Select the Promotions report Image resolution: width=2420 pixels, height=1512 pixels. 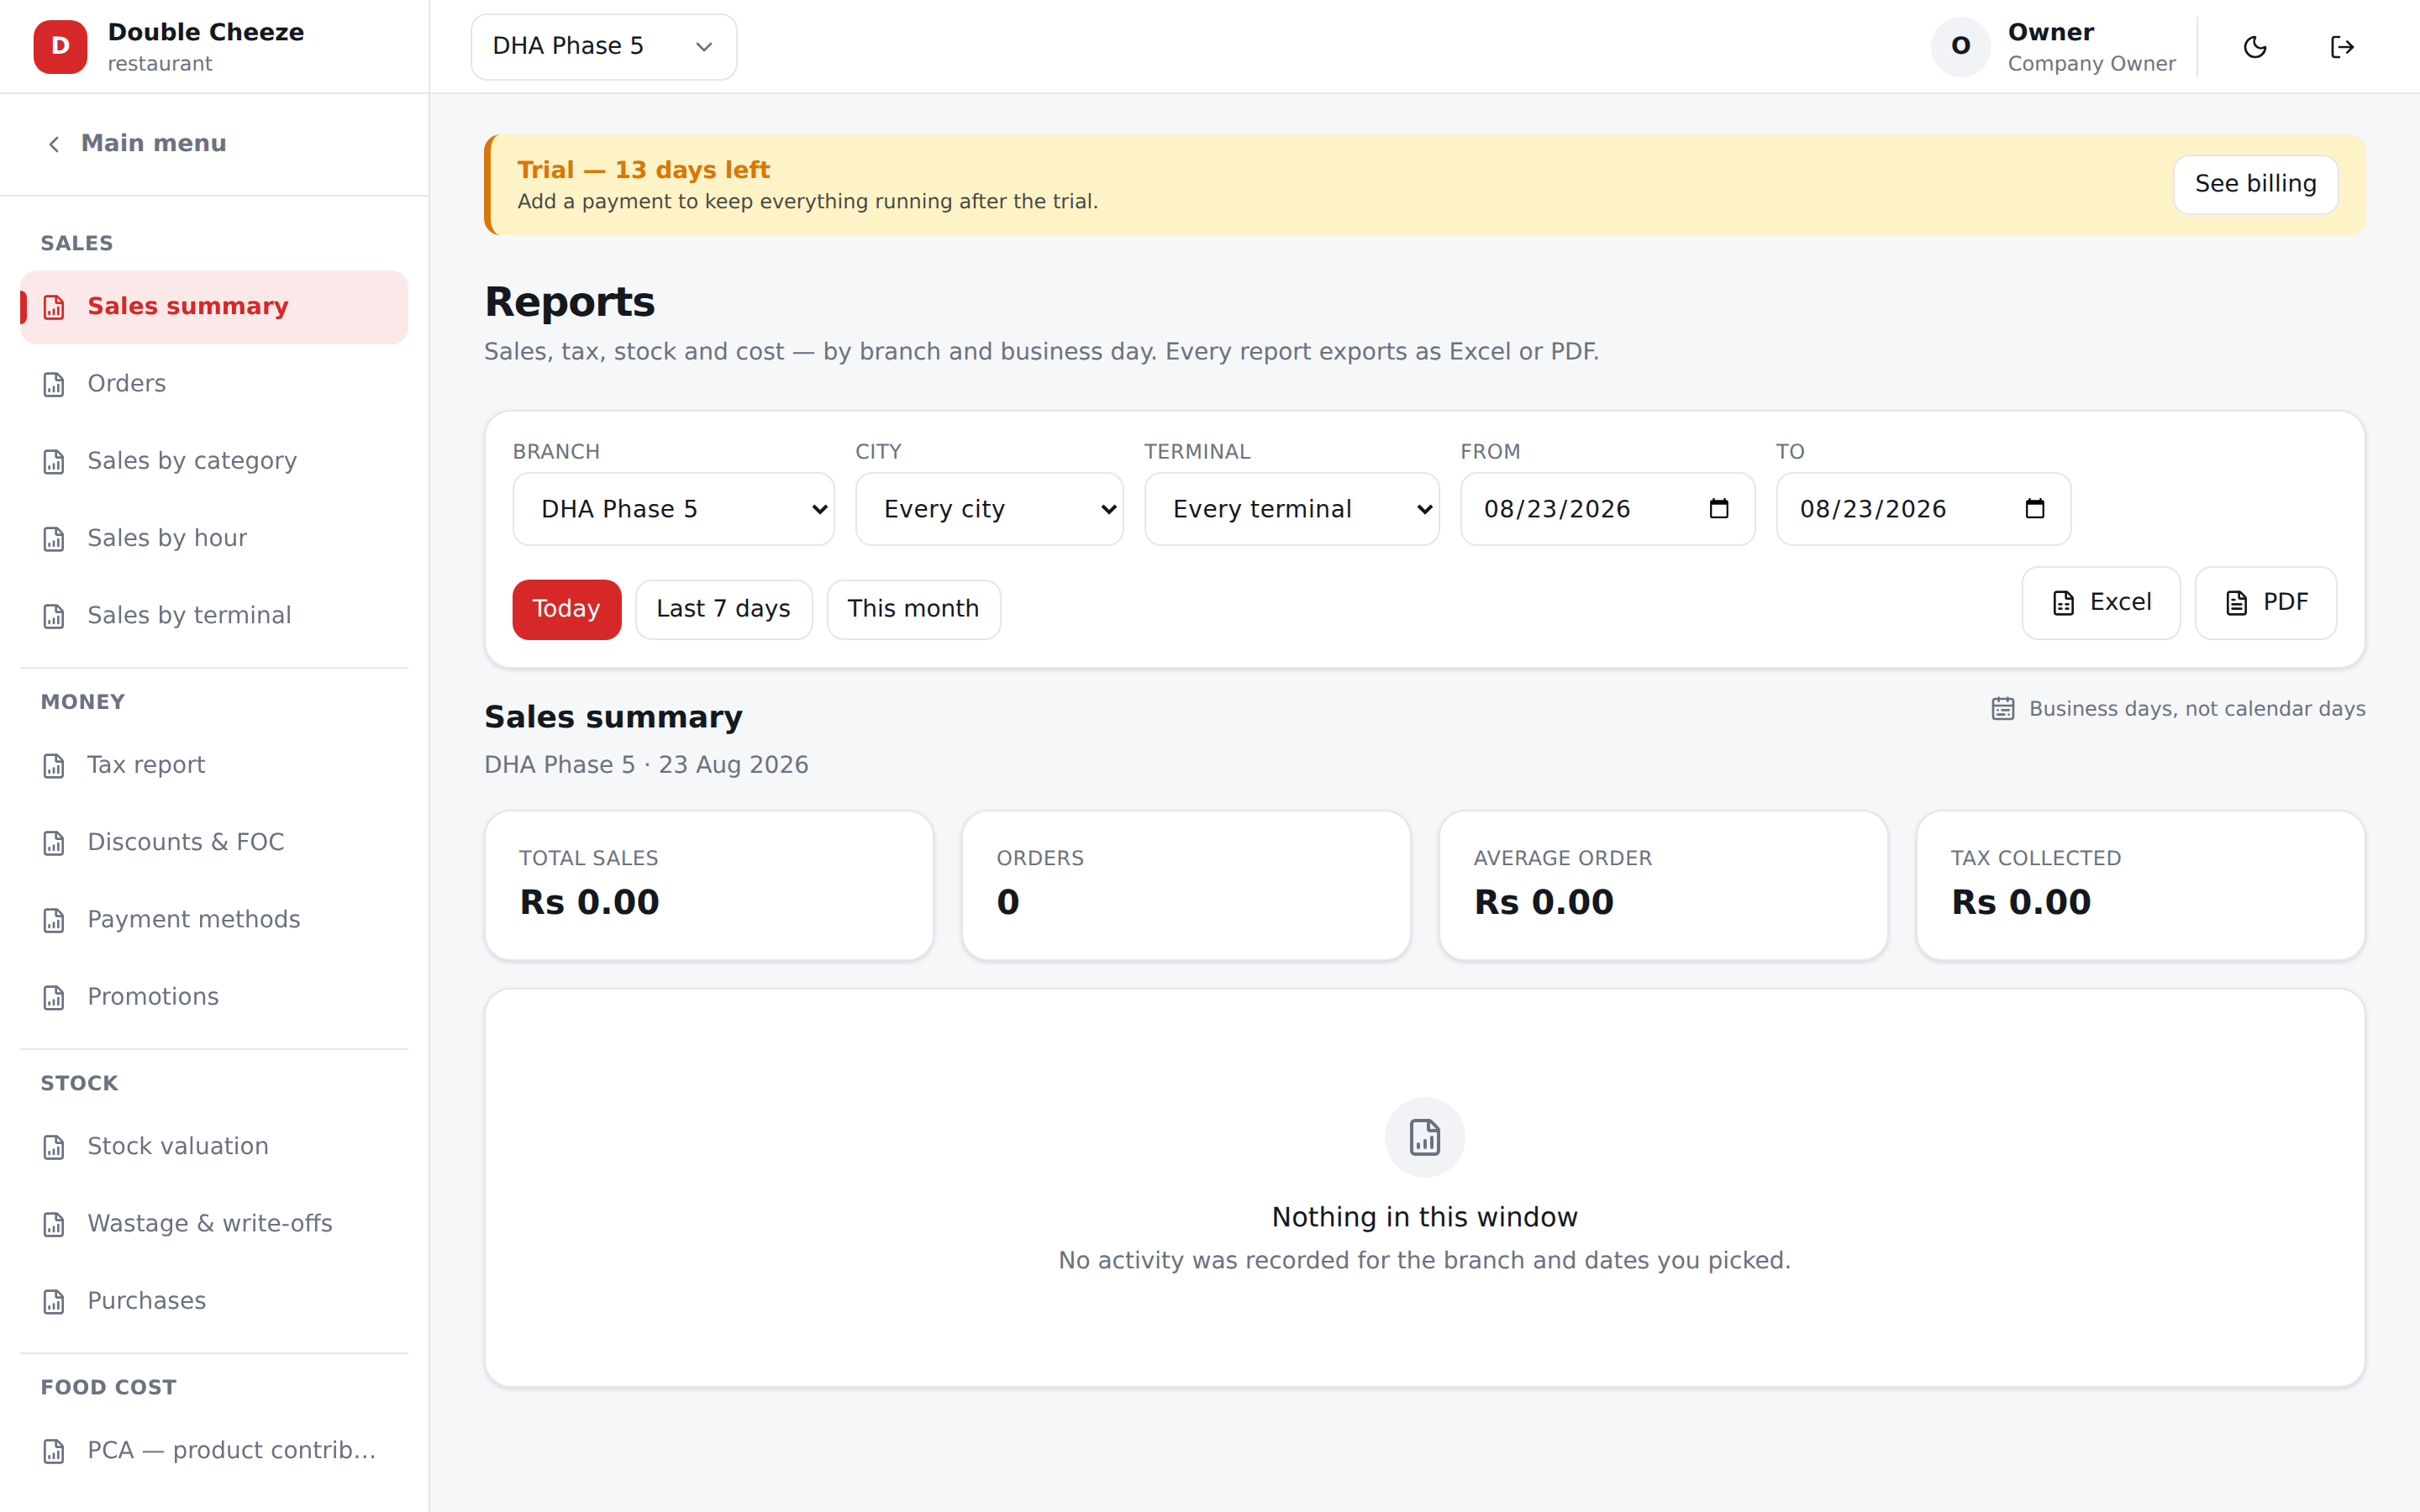(214, 997)
